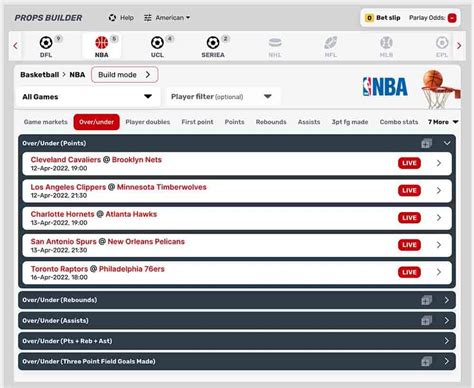Image resolution: width=474 pixels, height=388 pixels.
Task: Select the DFL soccer league icon
Action: coord(46,43)
